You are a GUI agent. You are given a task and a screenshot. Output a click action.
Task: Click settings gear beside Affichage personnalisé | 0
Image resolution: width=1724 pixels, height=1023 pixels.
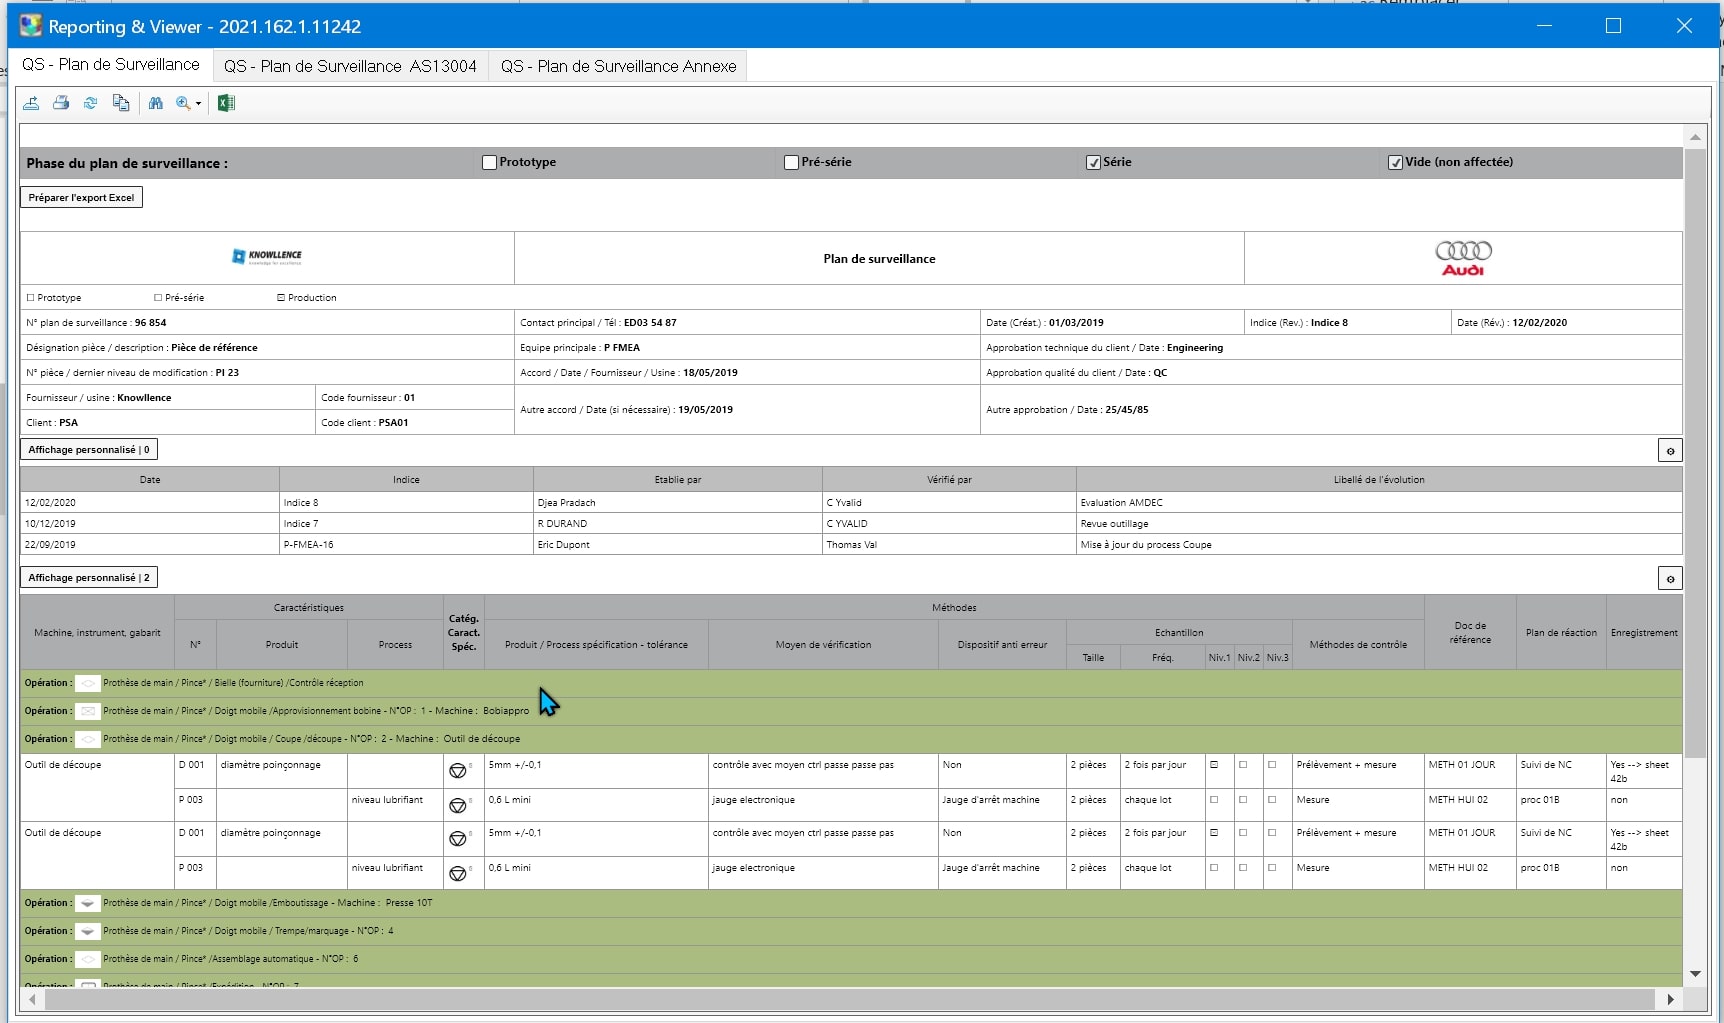point(1670,451)
